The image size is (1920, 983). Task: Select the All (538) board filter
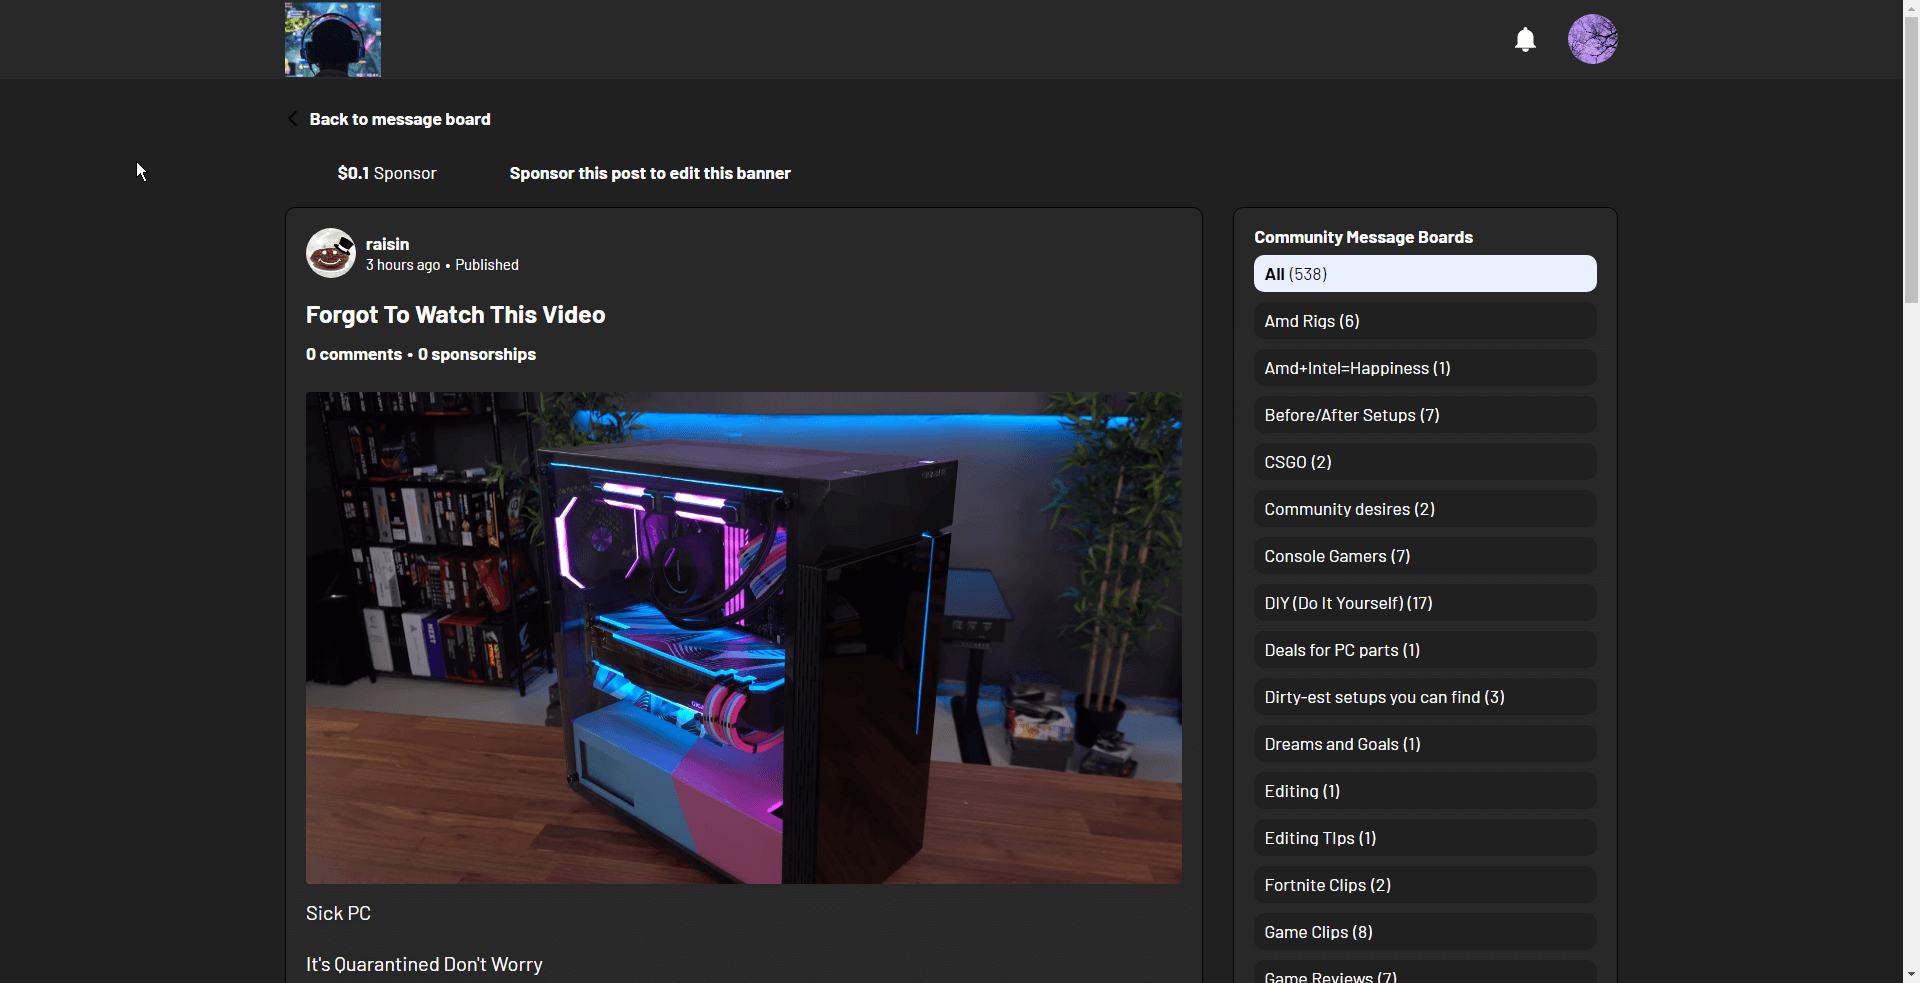(1424, 273)
